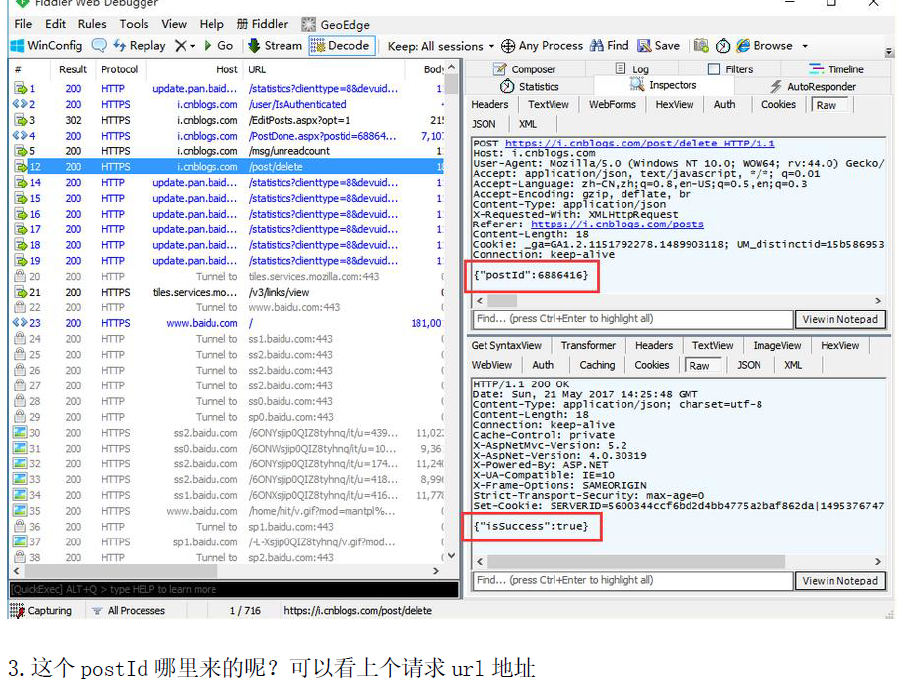Screen dimensions: 922x694
Task: Click the response Find input field
Action: tap(633, 581)
